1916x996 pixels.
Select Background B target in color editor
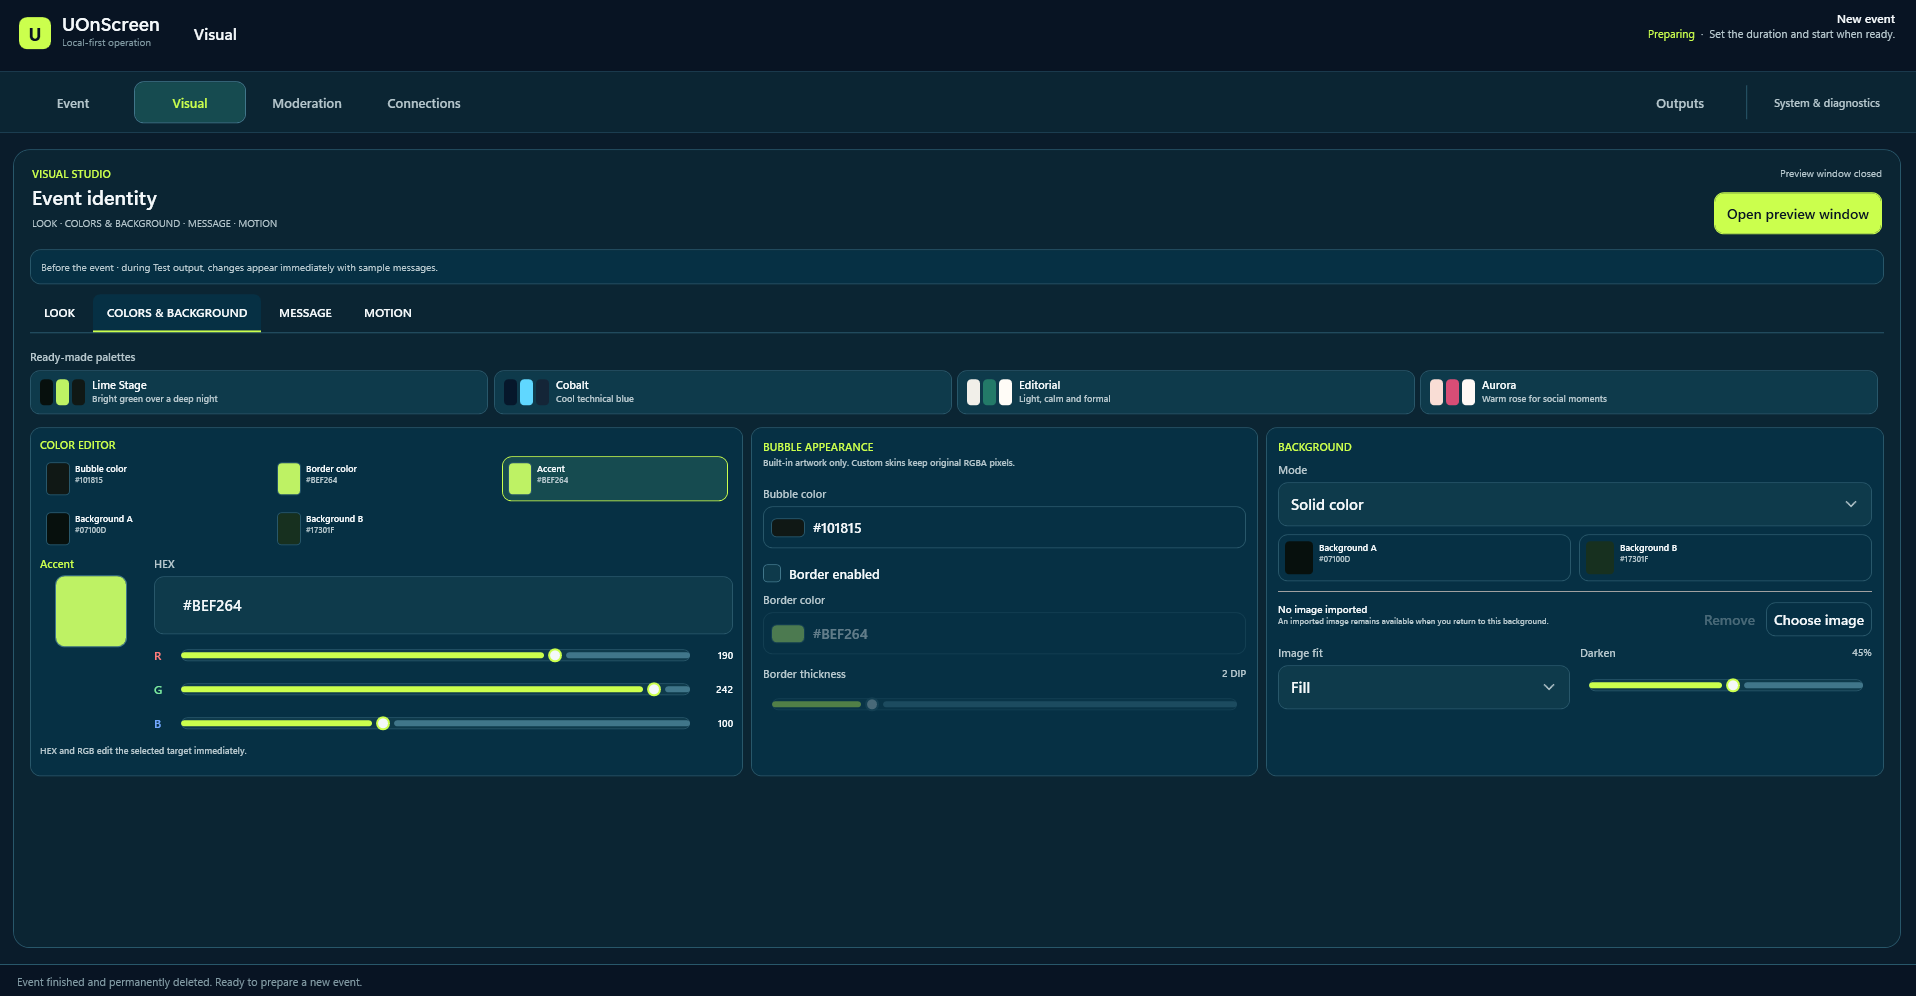[384, 528]
